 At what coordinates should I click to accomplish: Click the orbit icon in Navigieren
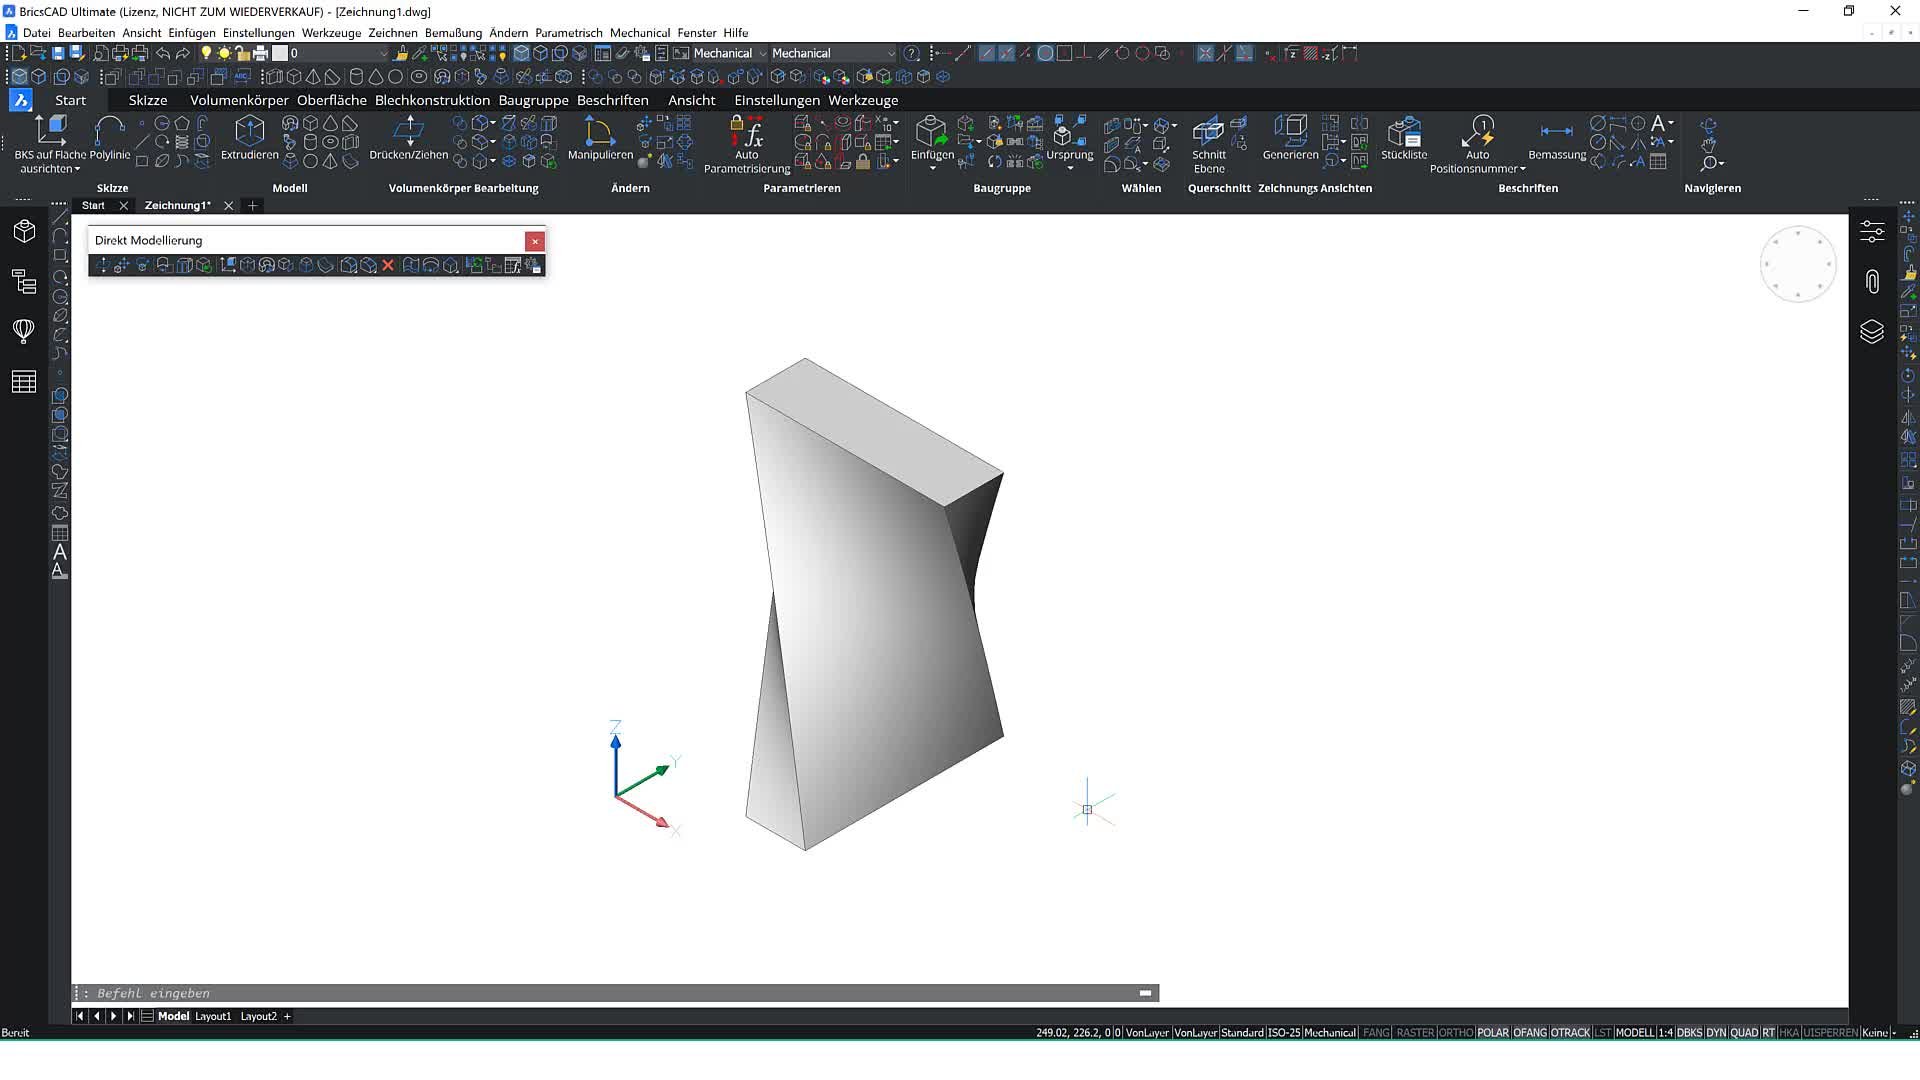click(1708, 125)
